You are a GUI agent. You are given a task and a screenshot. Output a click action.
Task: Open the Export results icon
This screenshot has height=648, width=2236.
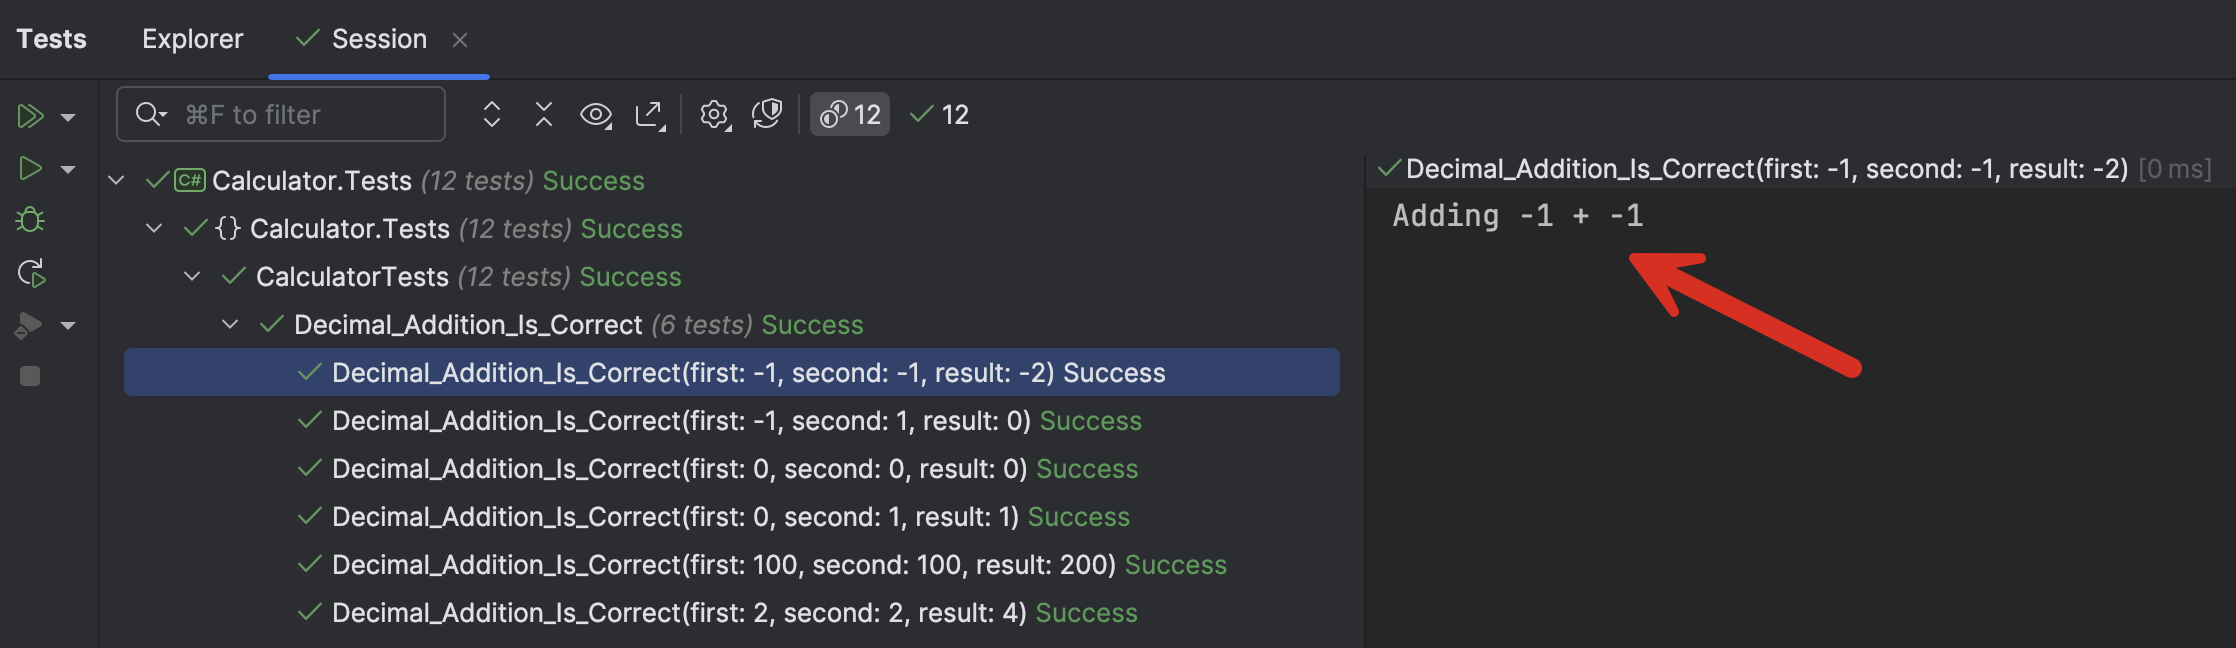[x=650, y=115]
